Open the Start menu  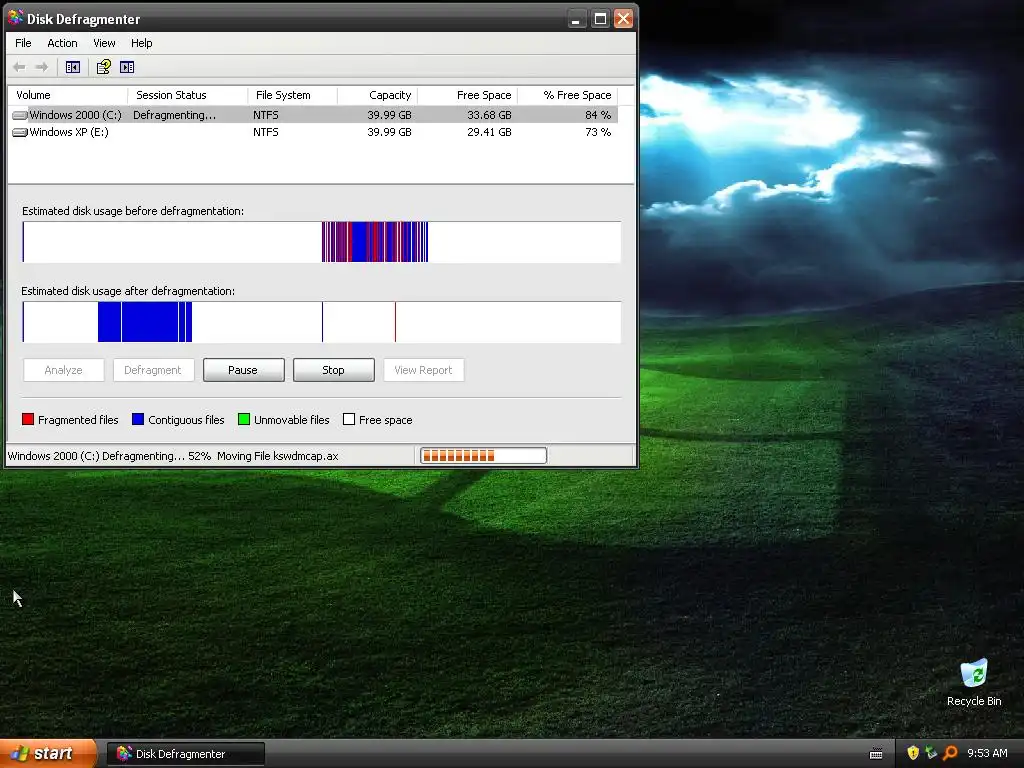pos(48,753)
